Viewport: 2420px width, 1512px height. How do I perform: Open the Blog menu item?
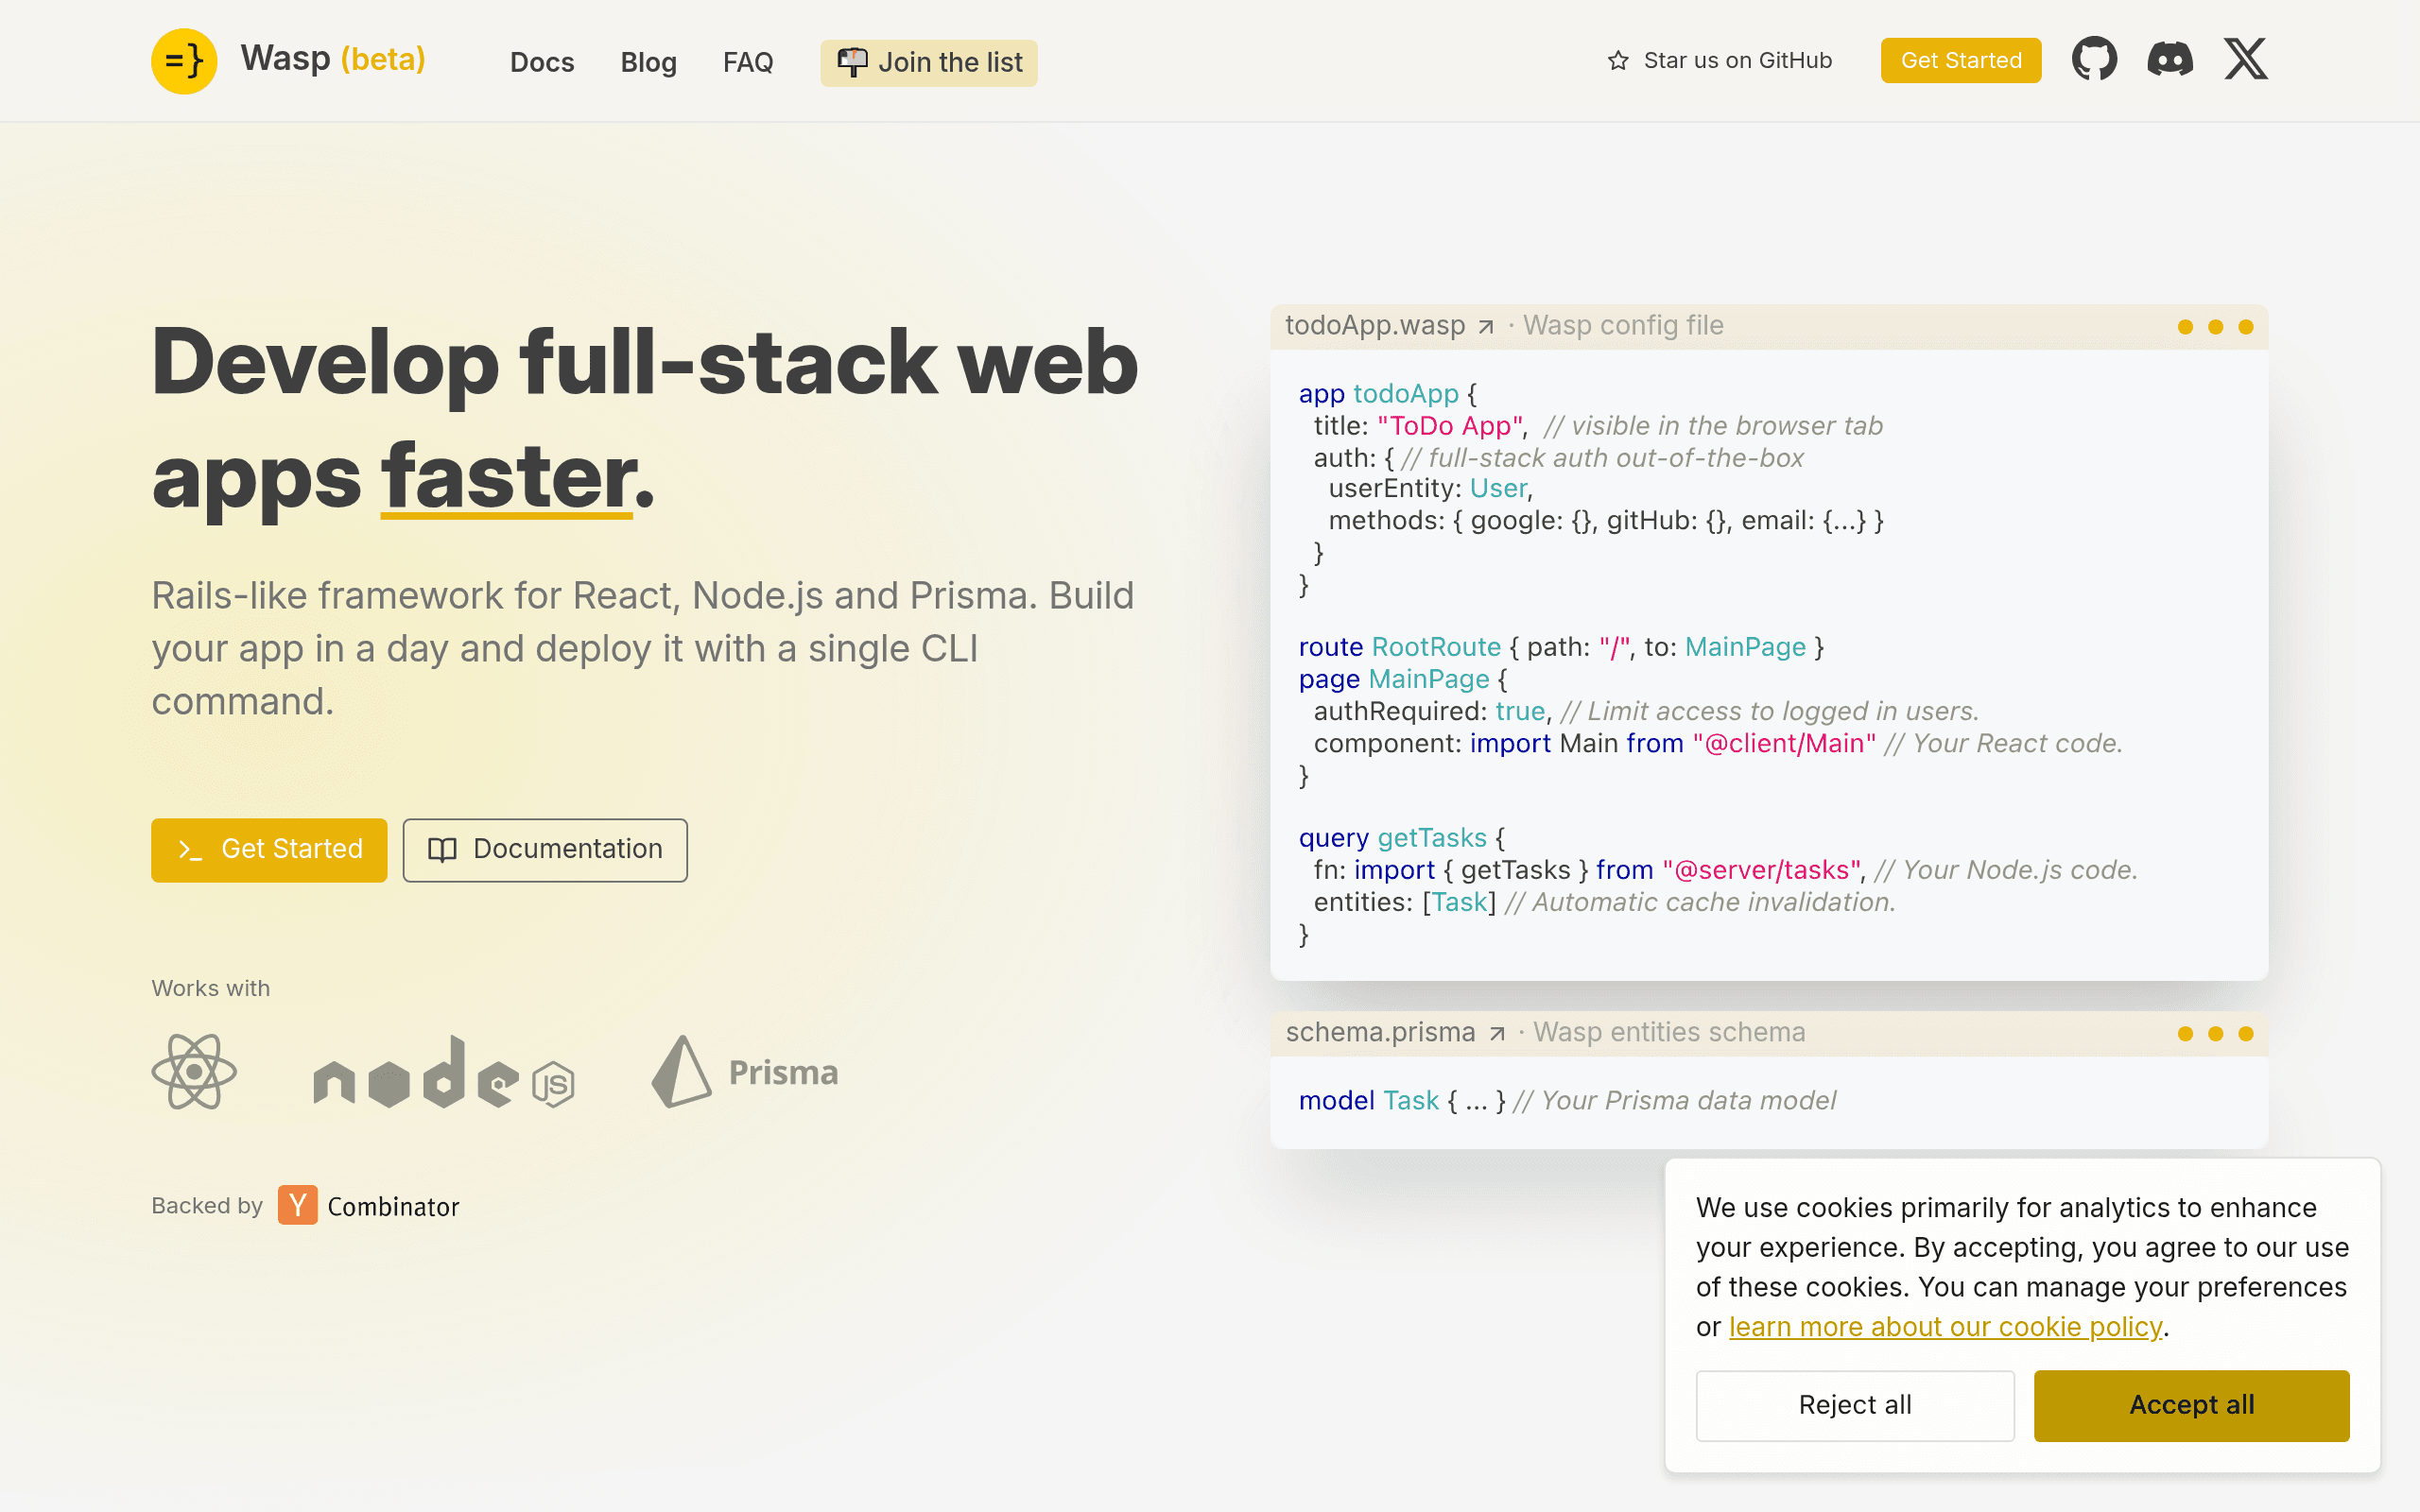(648, 62)
